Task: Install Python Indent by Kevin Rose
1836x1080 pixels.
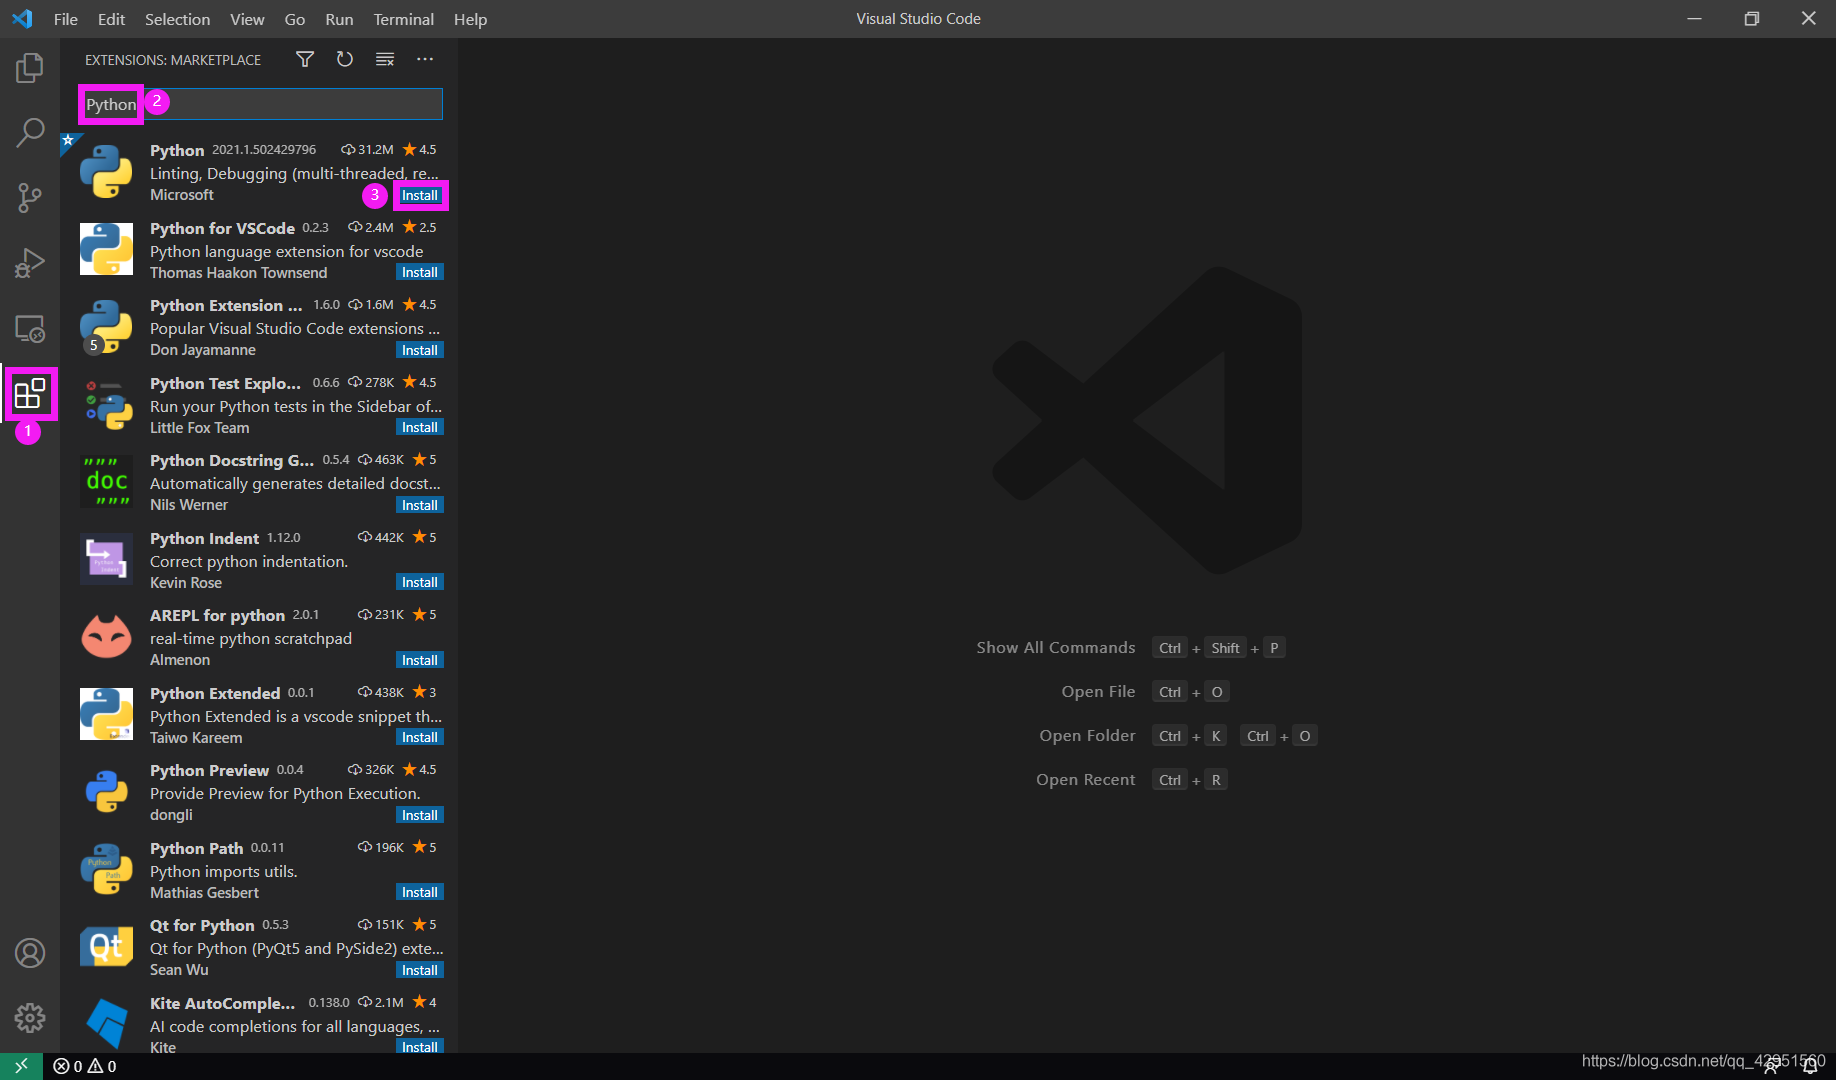Action: [420, 583]
